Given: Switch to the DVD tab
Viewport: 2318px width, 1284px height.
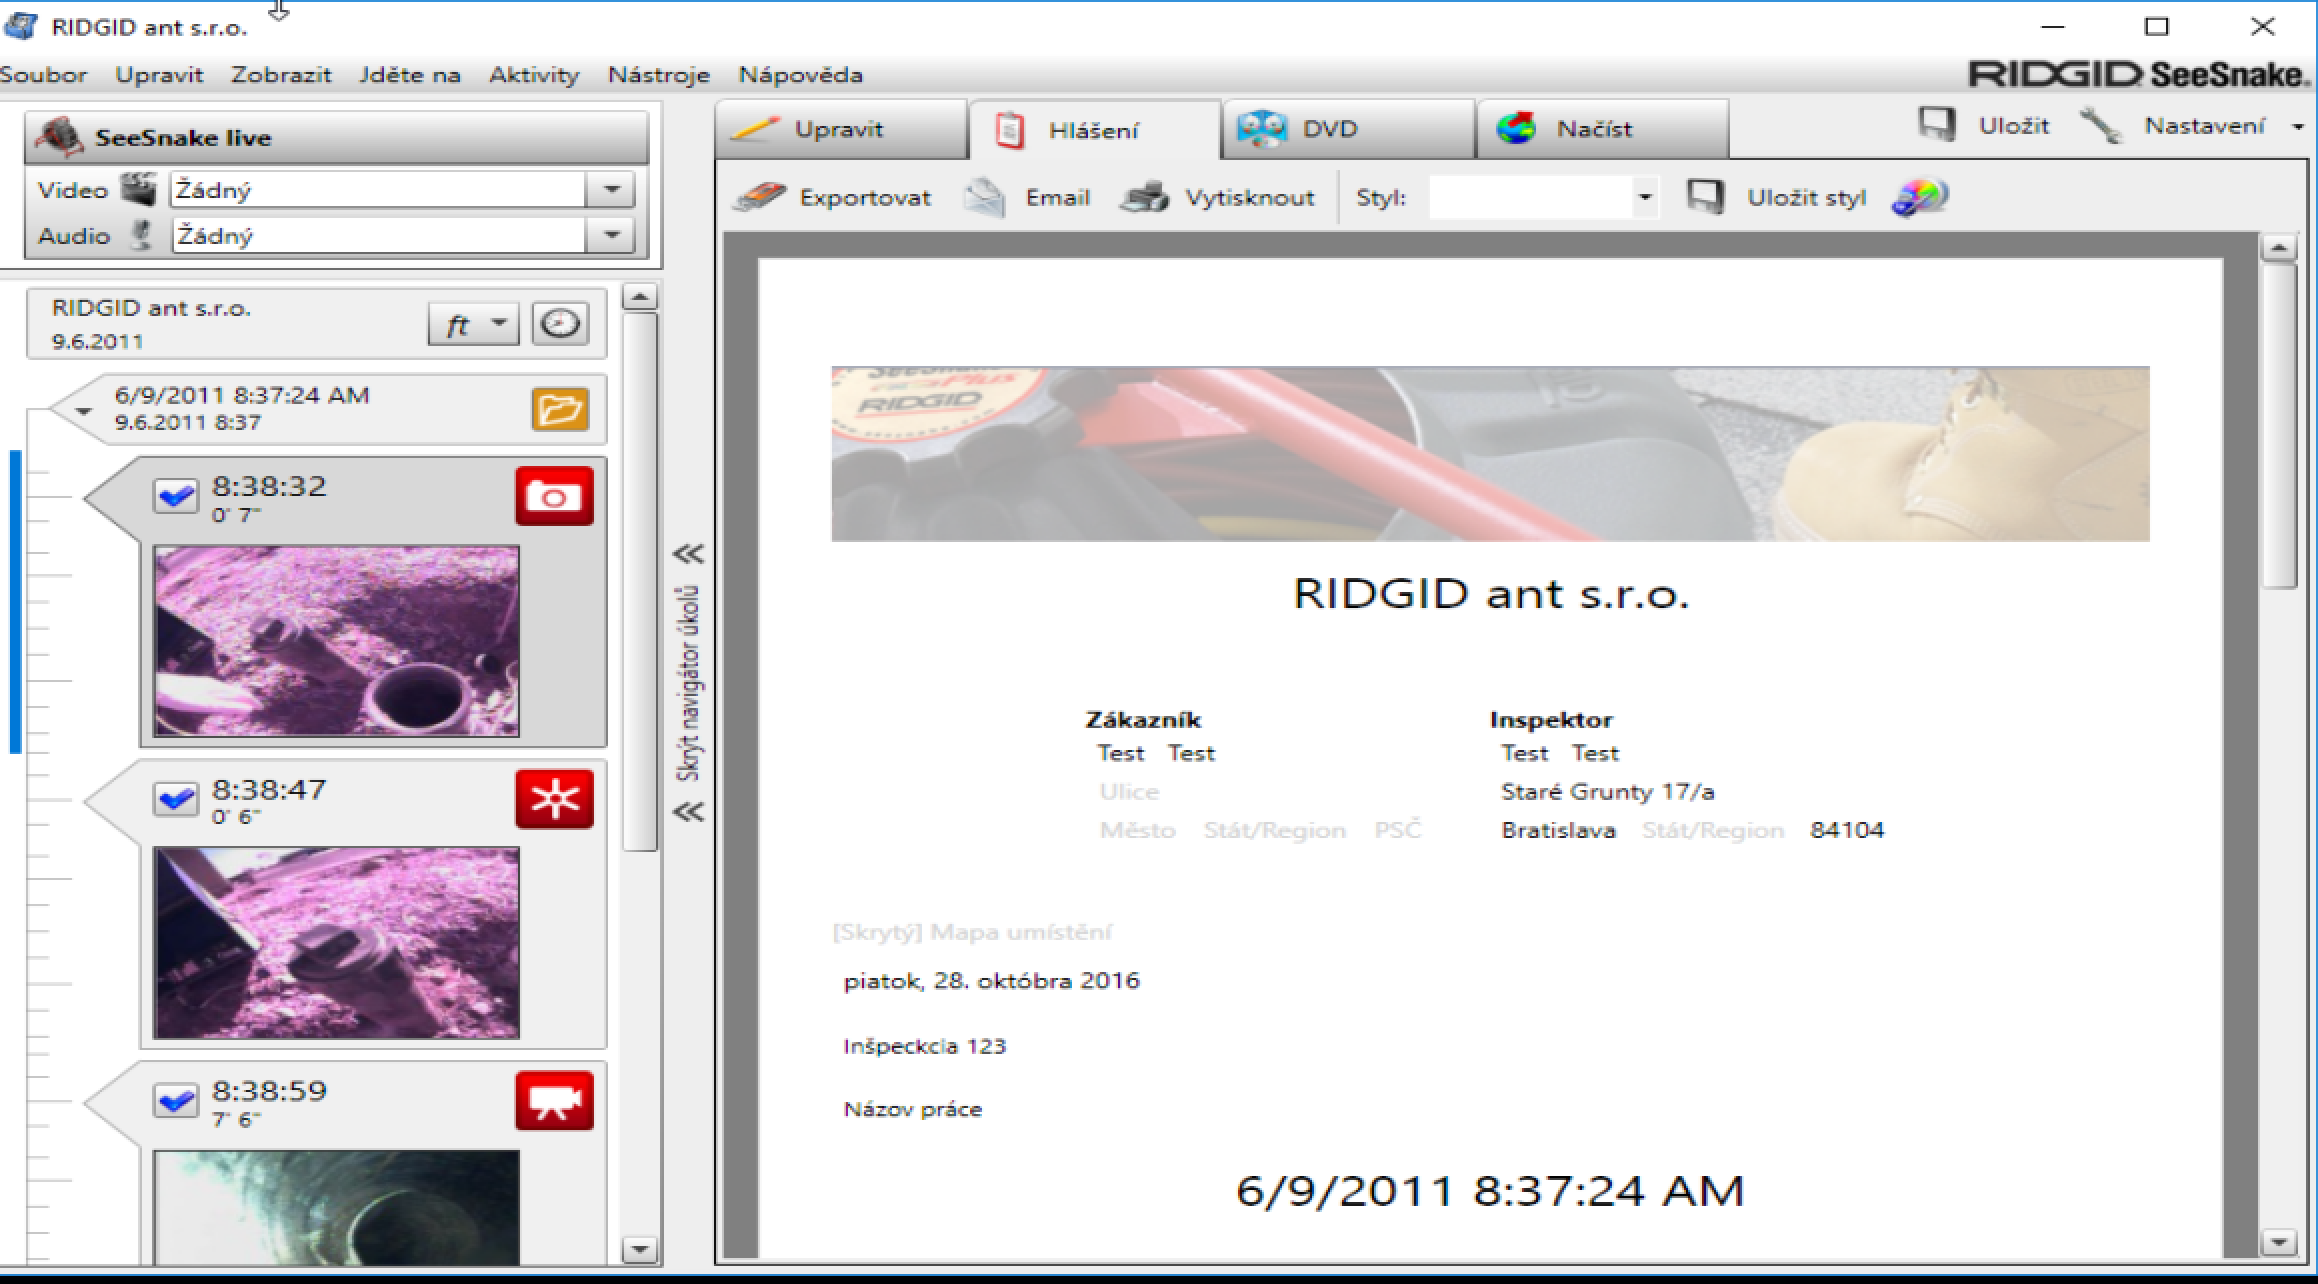Looking at the screenshot, I should click(1348, 129).
